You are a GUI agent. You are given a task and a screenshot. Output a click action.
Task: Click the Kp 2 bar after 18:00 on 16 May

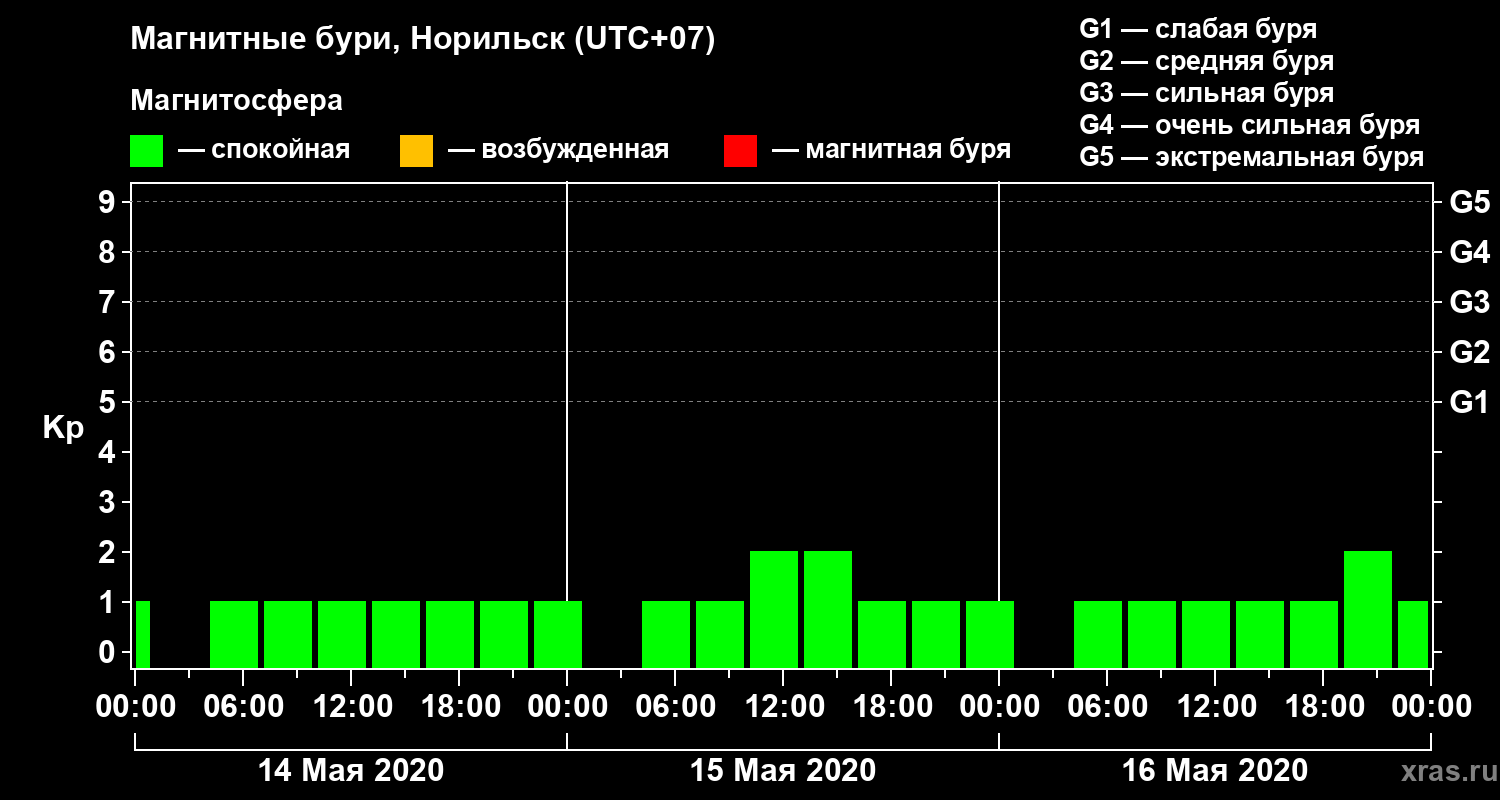coord(1368,609)
